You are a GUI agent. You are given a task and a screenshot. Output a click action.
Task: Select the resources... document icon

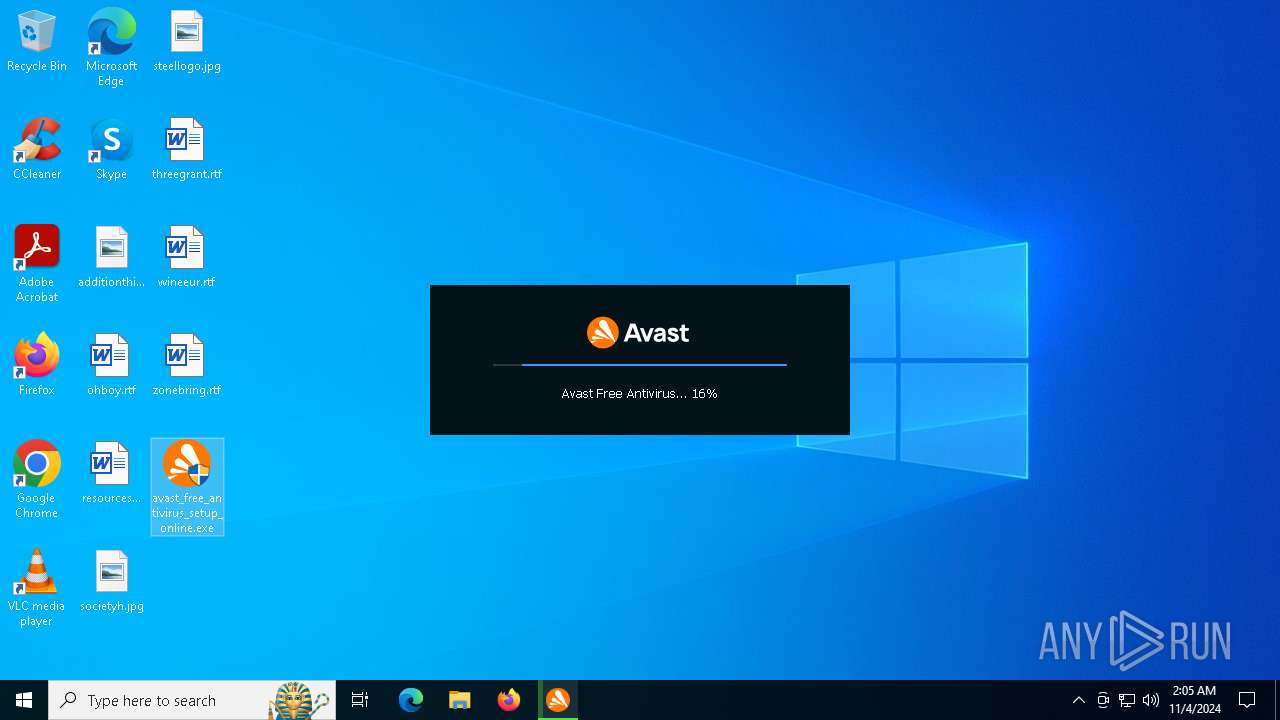111,474
